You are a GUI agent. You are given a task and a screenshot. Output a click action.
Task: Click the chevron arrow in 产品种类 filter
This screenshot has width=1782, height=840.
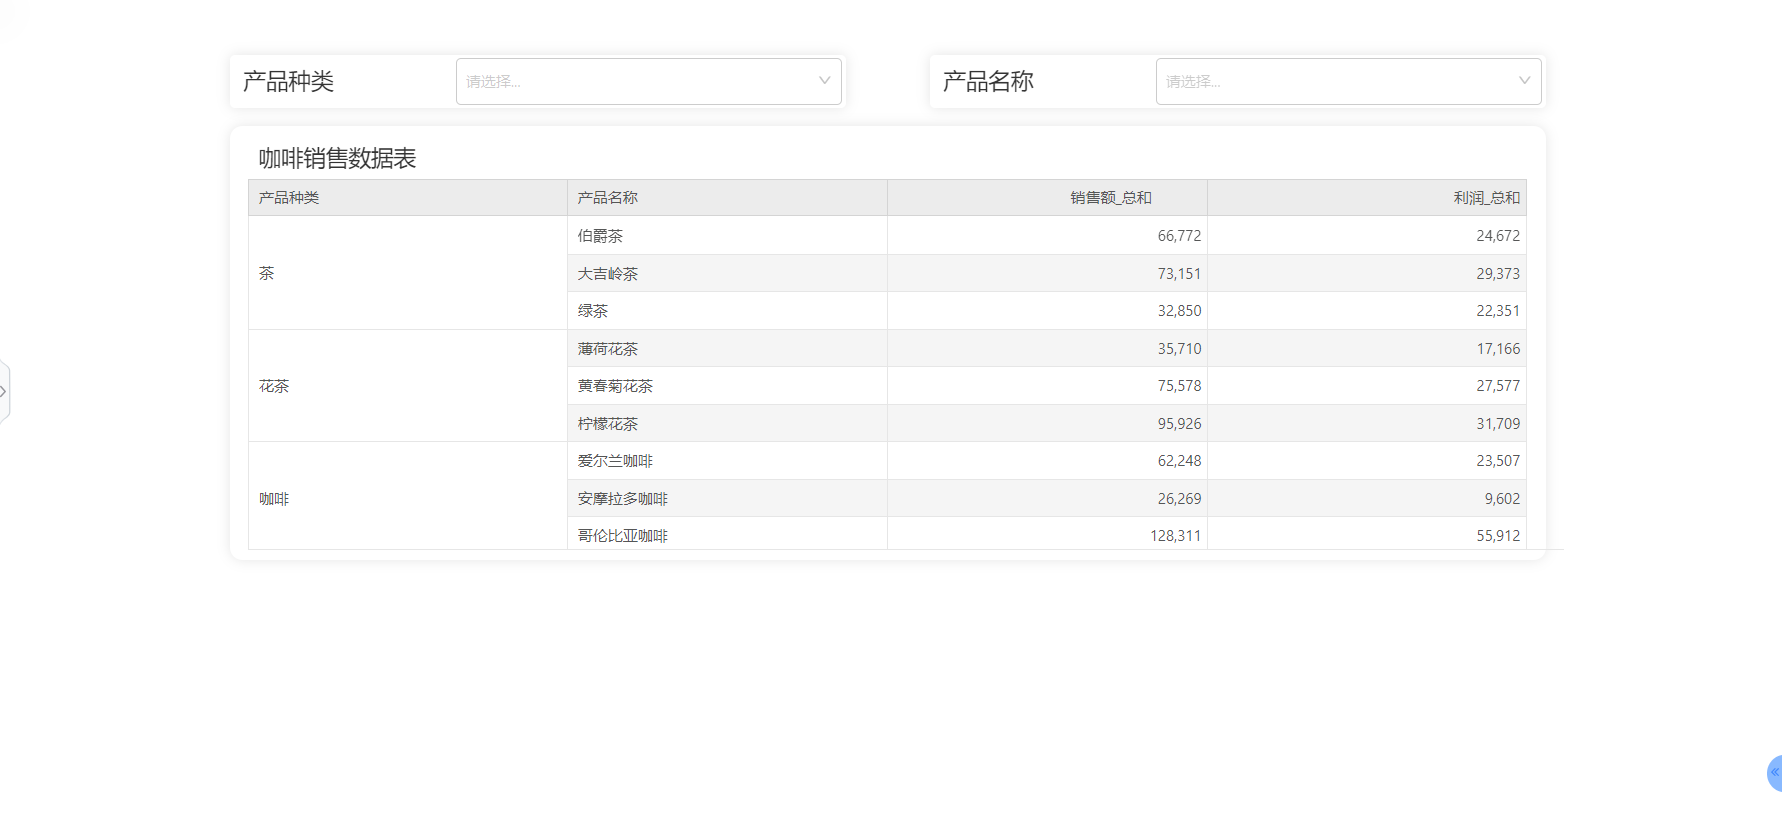[x=824, y=81]
